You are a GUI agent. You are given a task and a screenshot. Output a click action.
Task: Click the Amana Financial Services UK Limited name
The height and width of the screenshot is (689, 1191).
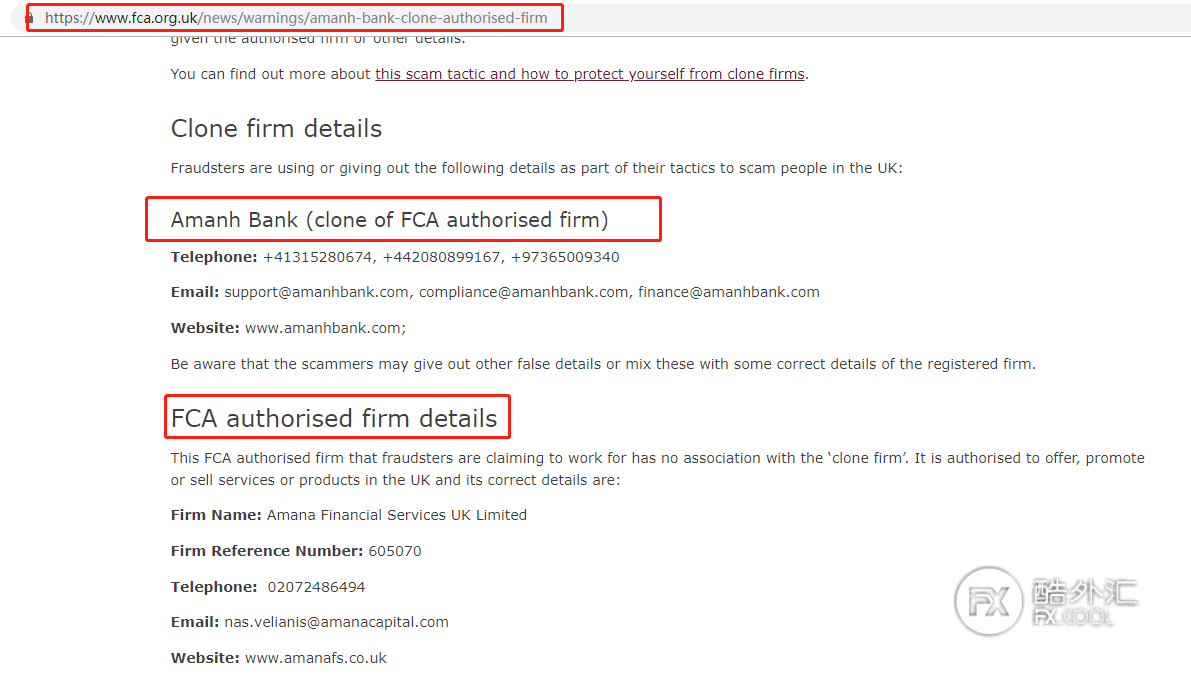[x=396, y=515]
